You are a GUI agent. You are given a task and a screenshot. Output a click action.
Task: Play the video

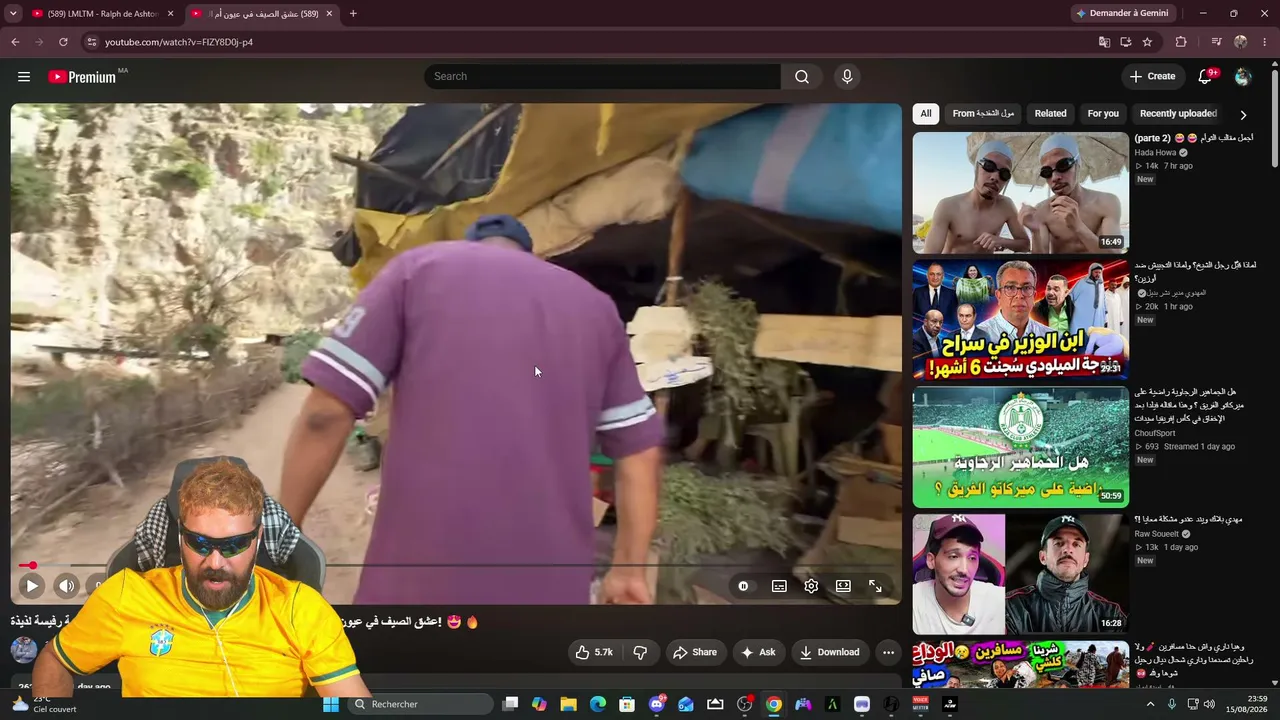(x=31, y=586)
